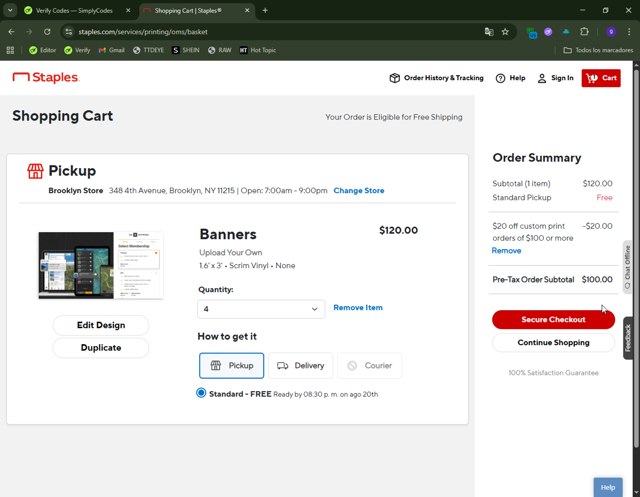Viewport: 640px width, 497px height.
Task: Reload the current page
Action: (x=47, y=32)
